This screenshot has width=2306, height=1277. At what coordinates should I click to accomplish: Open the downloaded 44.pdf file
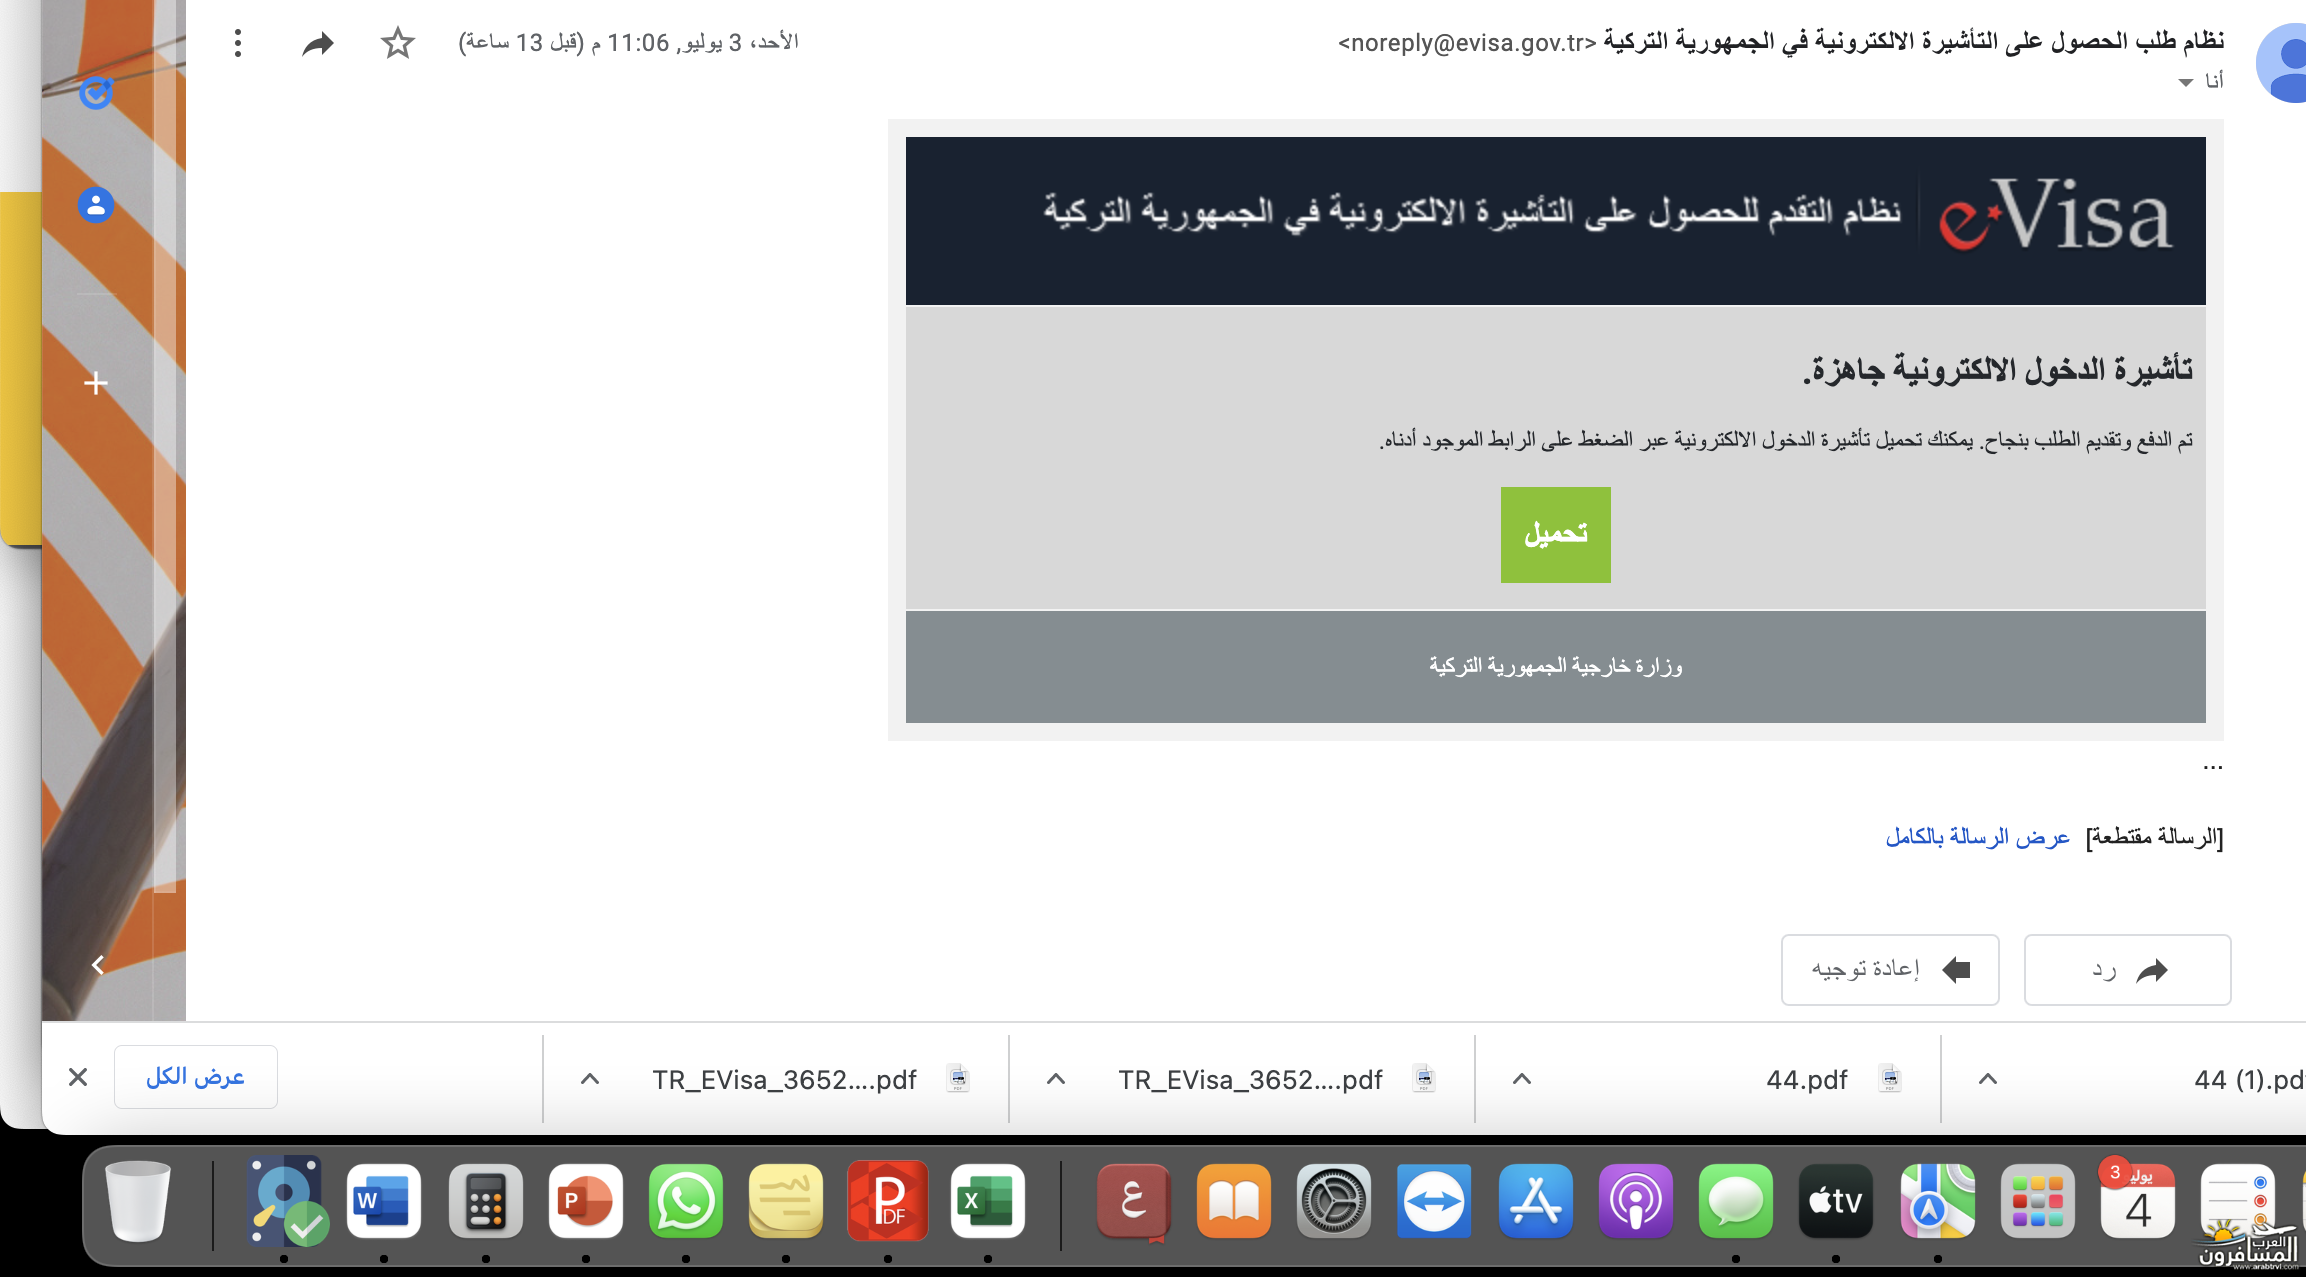tap(1807, 1080)
